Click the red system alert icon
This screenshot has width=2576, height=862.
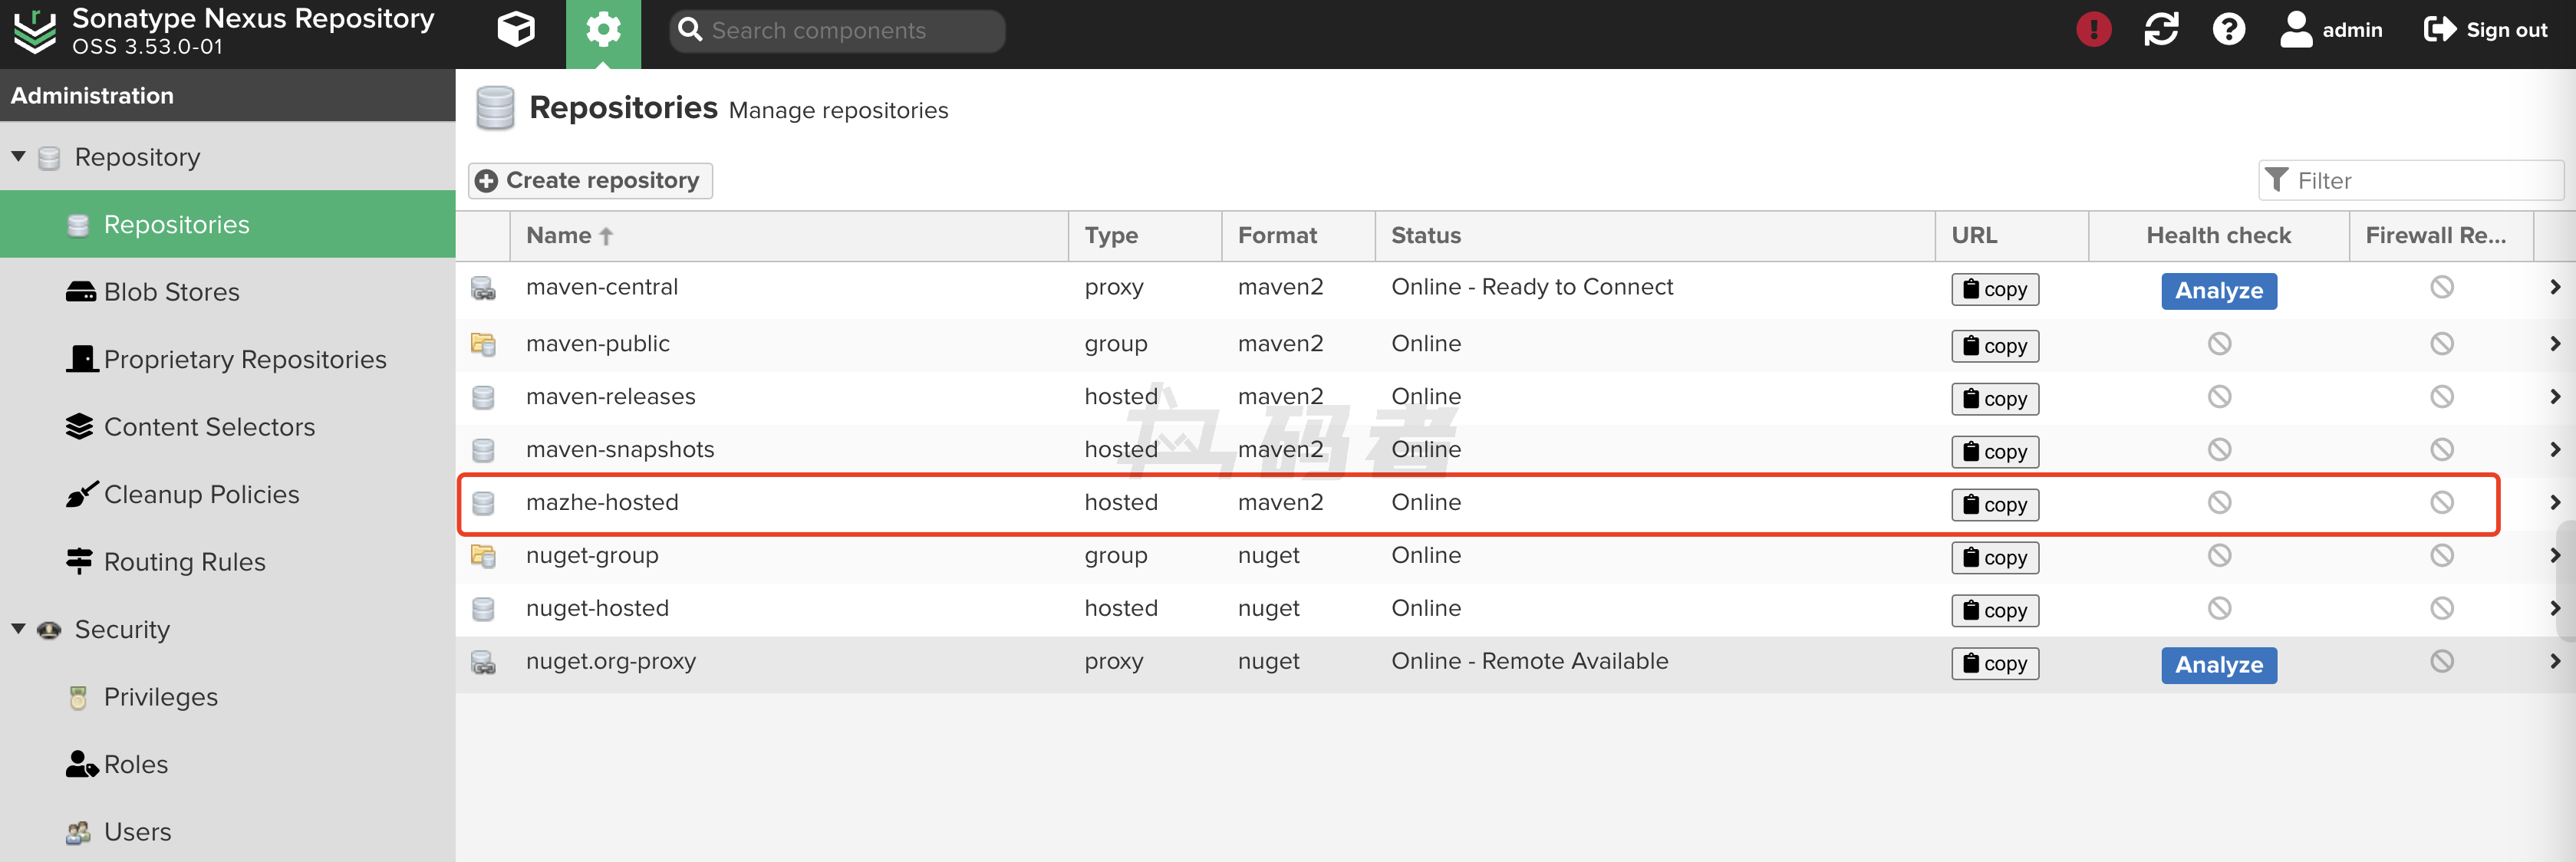pos(2093,30)
